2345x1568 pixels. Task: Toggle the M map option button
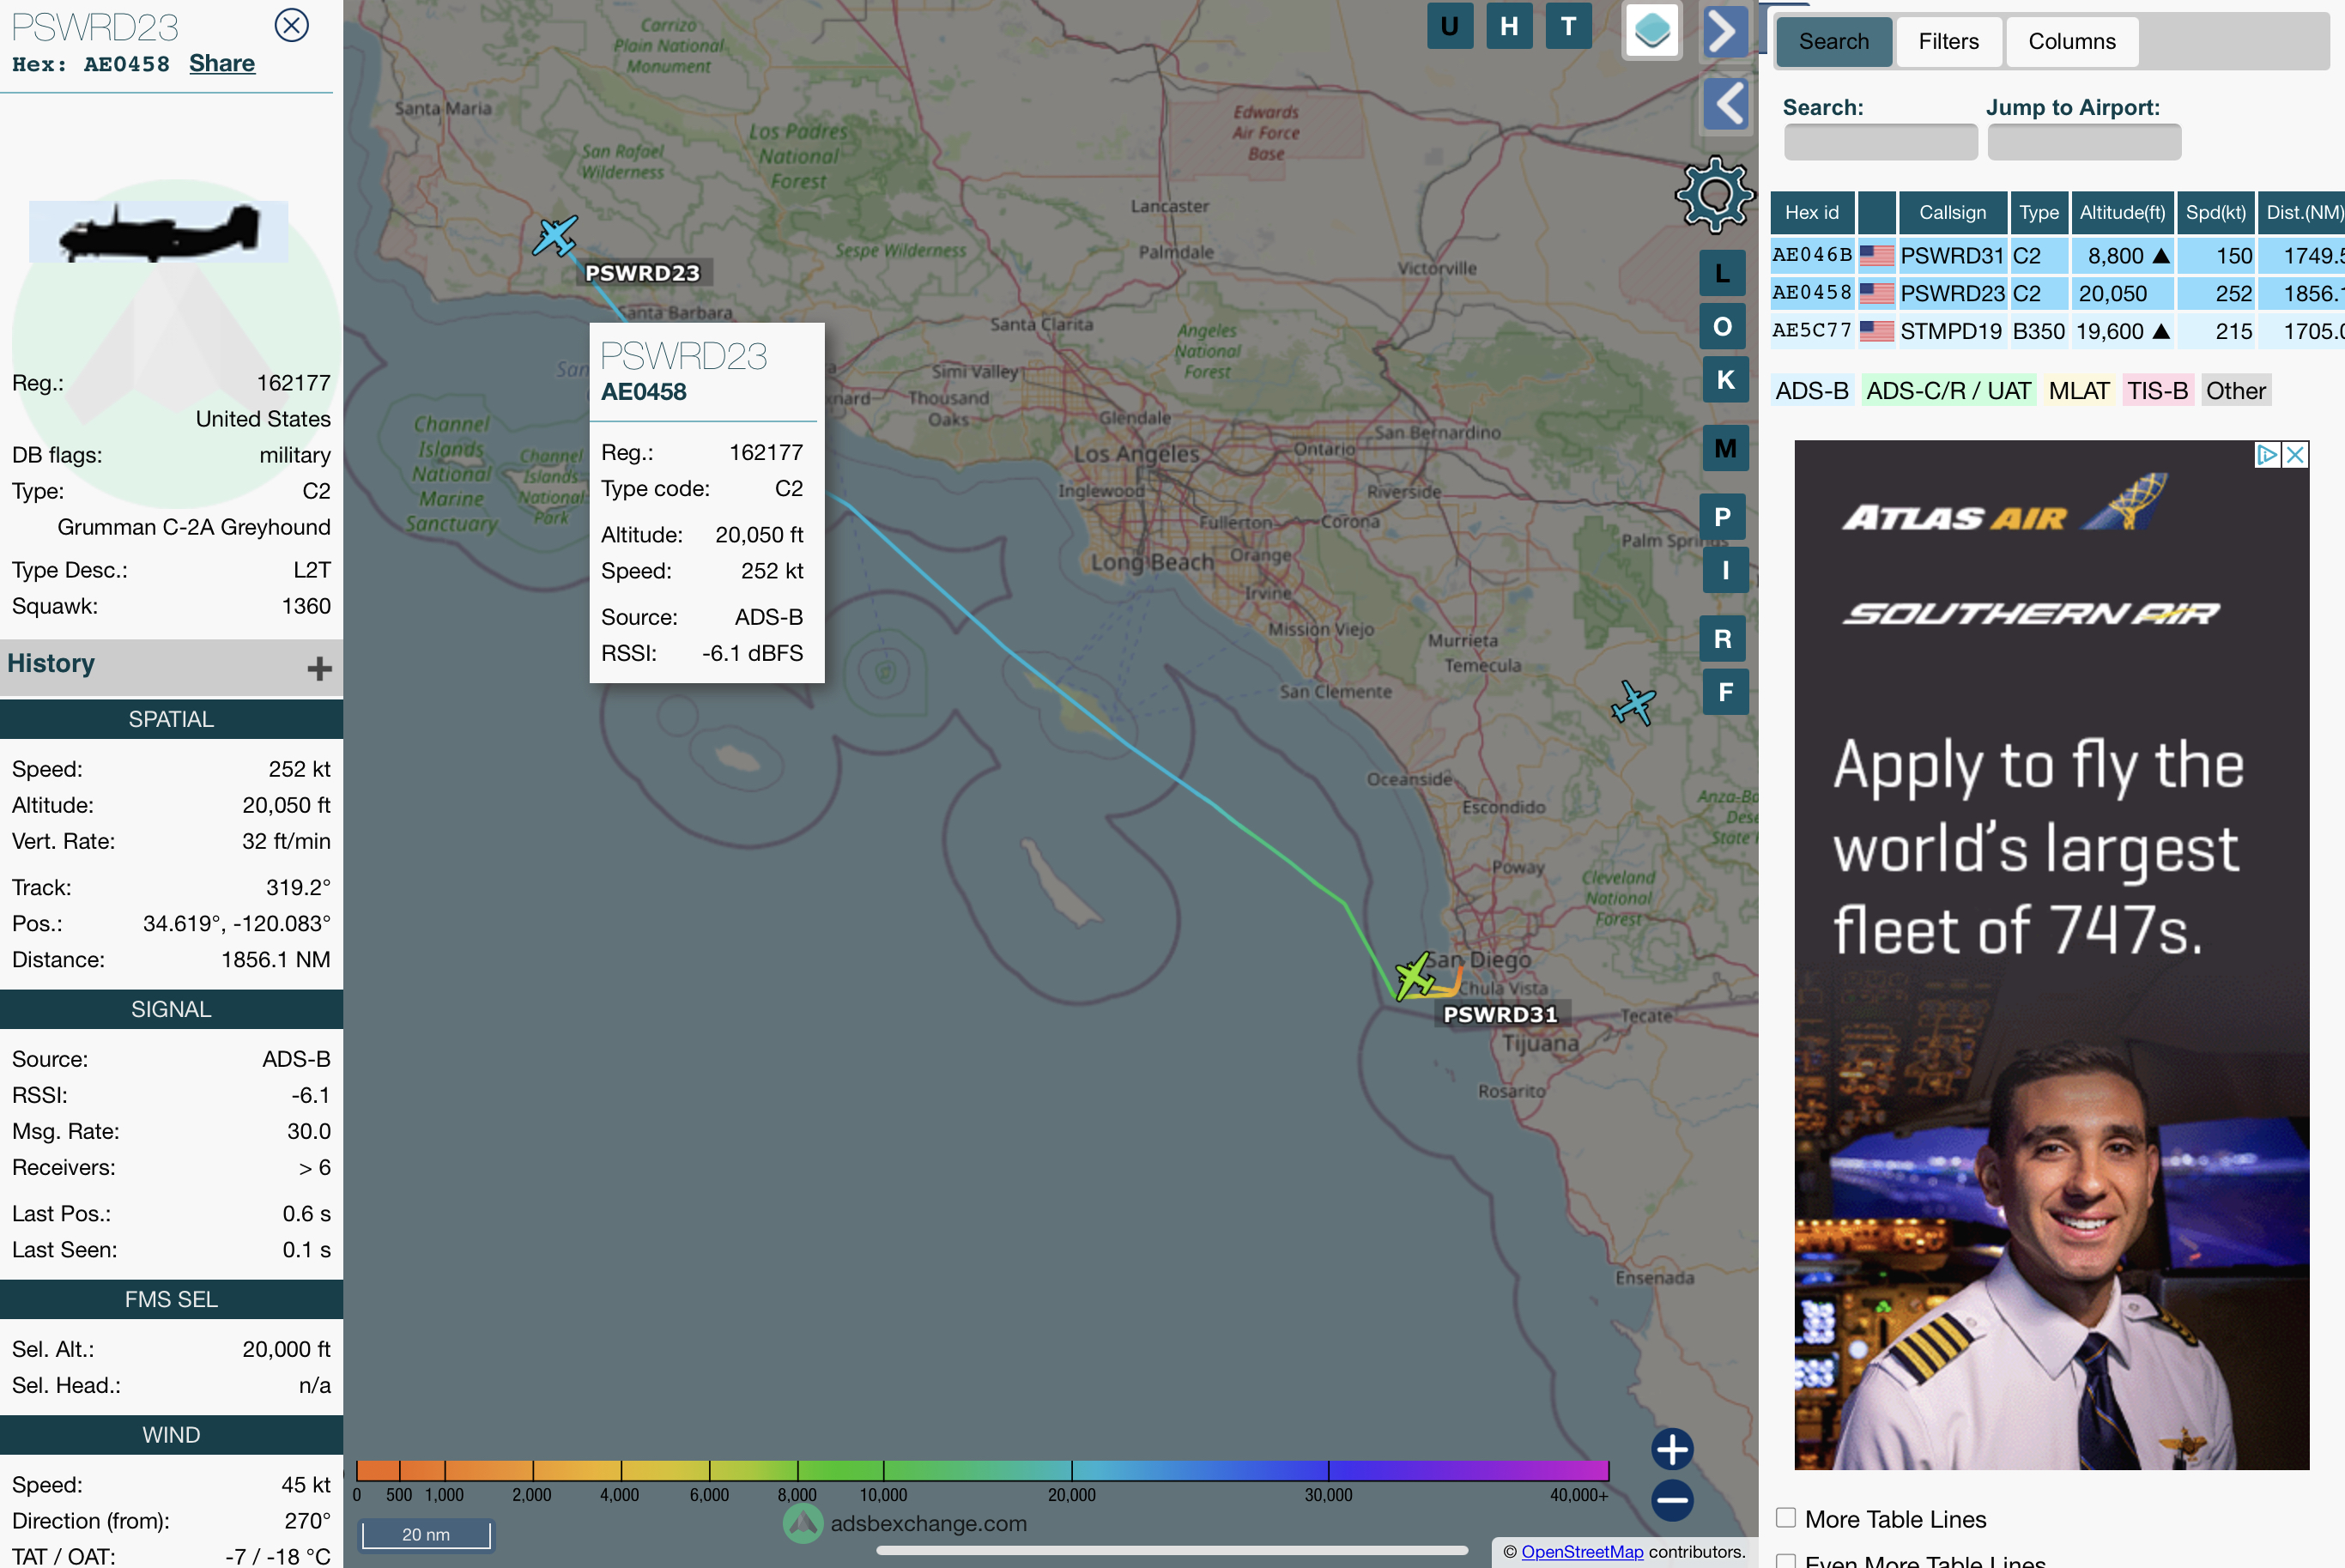pos(1725,448)
